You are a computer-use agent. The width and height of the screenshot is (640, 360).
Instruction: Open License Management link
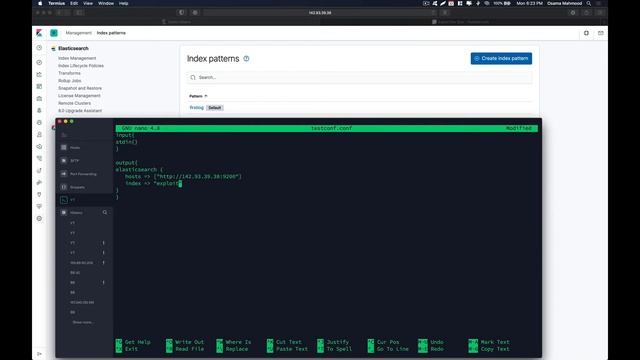pos(79,96)
